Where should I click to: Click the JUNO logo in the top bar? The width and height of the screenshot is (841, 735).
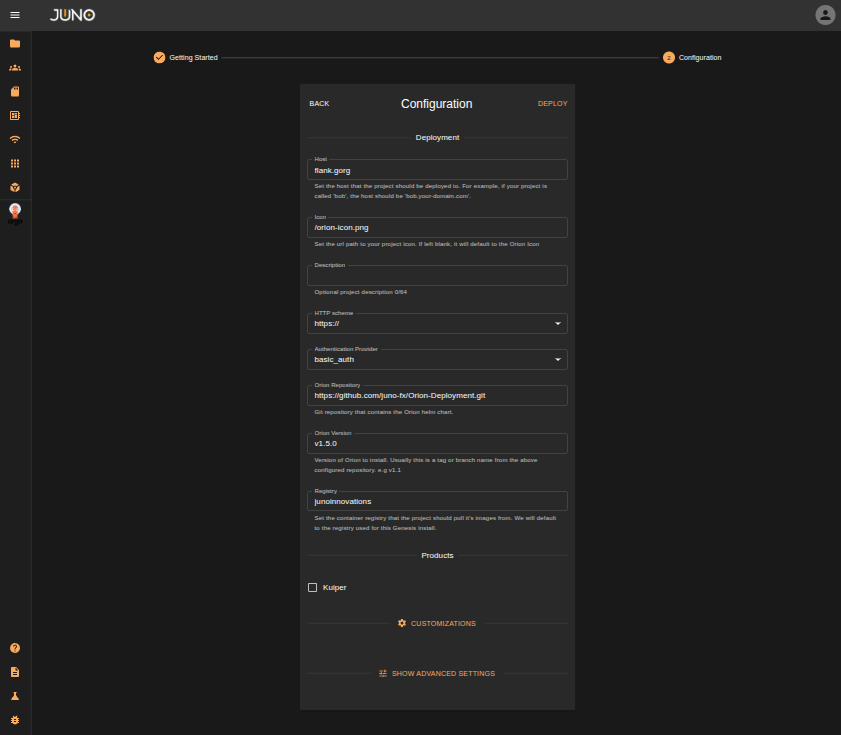72,15
